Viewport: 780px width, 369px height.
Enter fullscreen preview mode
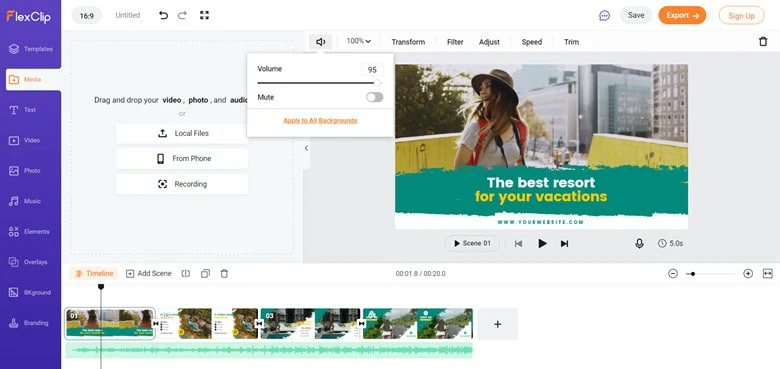204,15
